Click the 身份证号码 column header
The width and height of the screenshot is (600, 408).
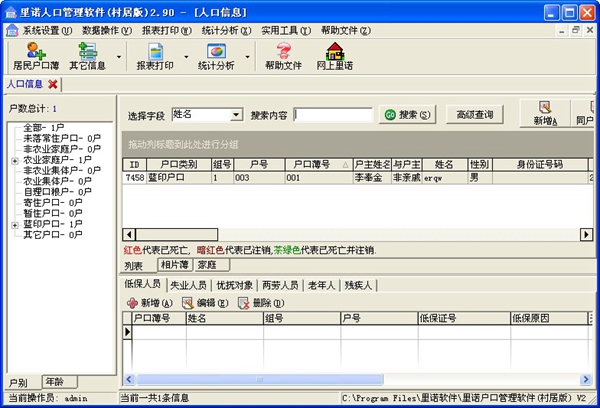point(540,165)
